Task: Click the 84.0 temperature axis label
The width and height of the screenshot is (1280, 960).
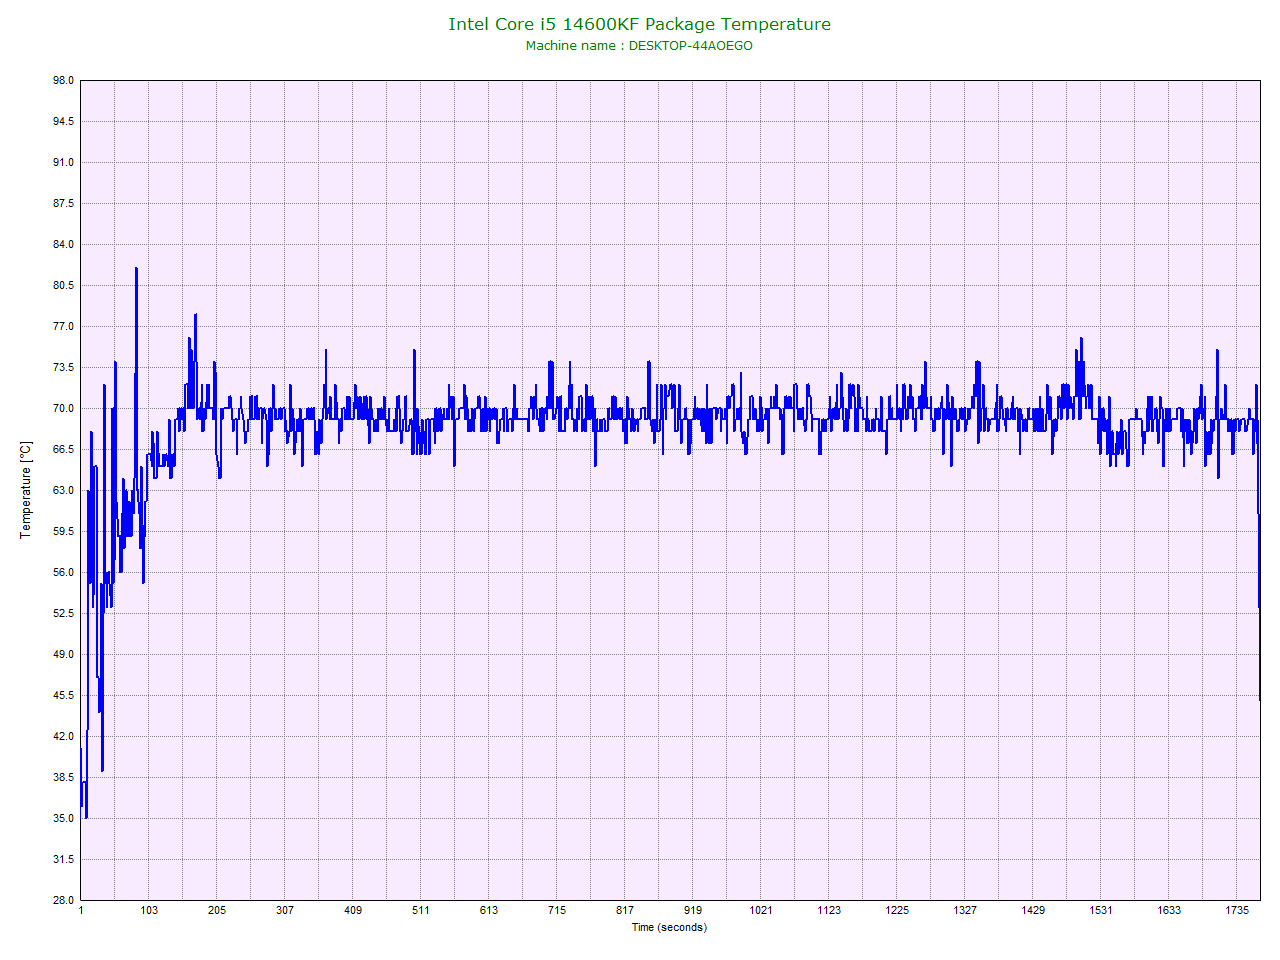Action: (63, 244)
